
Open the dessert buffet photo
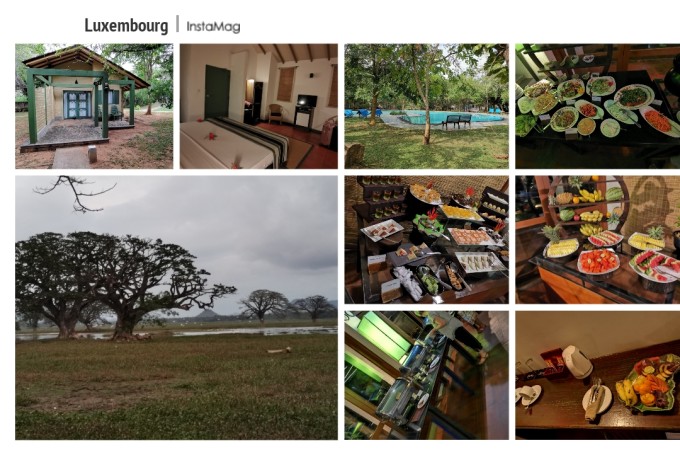(427, 240)
